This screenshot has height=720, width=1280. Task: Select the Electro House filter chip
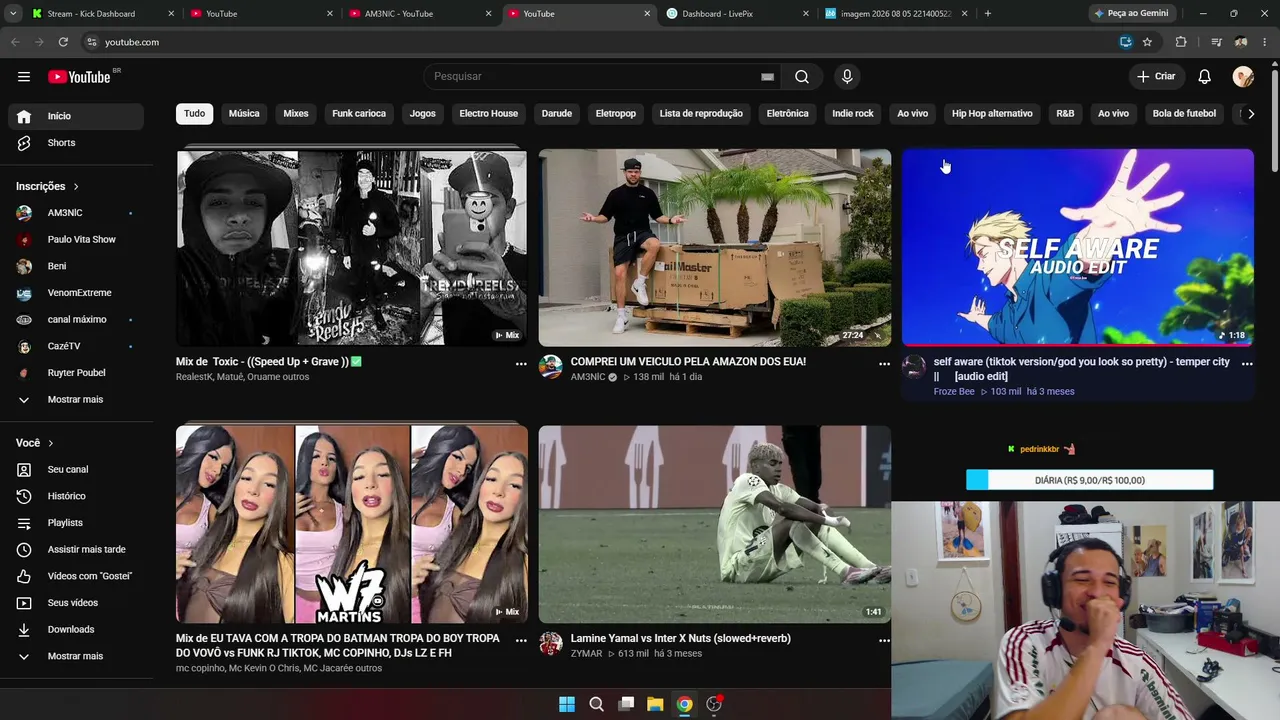point(489,114)
